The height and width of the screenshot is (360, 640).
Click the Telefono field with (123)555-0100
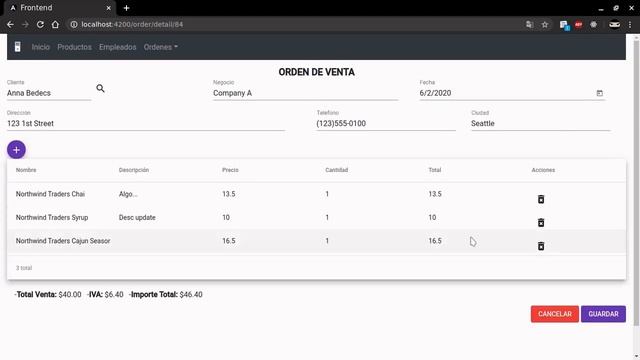386,123
